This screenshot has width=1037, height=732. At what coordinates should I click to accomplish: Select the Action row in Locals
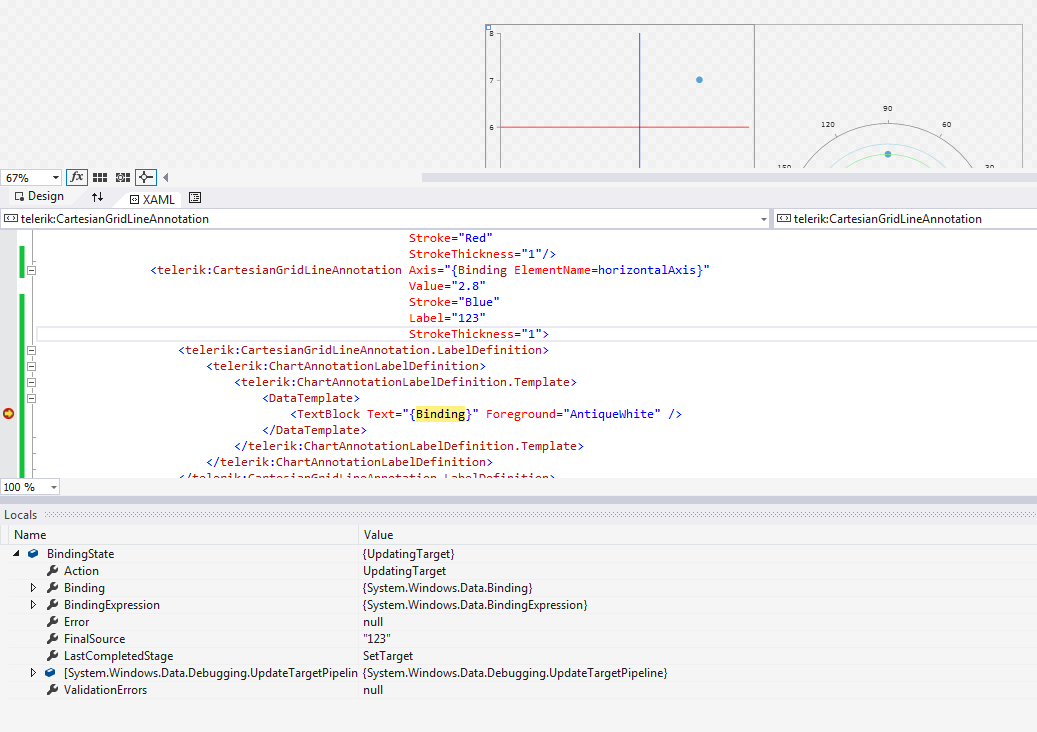518,571
